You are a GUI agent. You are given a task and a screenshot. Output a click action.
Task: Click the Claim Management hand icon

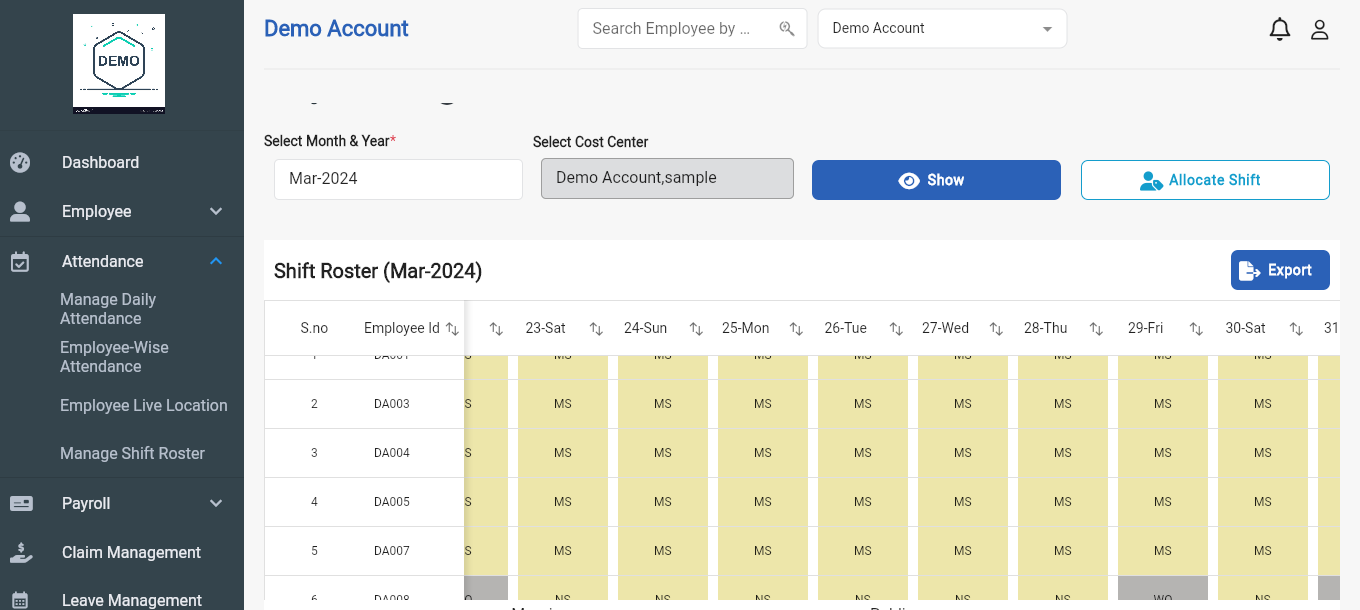tap(20, 552)
